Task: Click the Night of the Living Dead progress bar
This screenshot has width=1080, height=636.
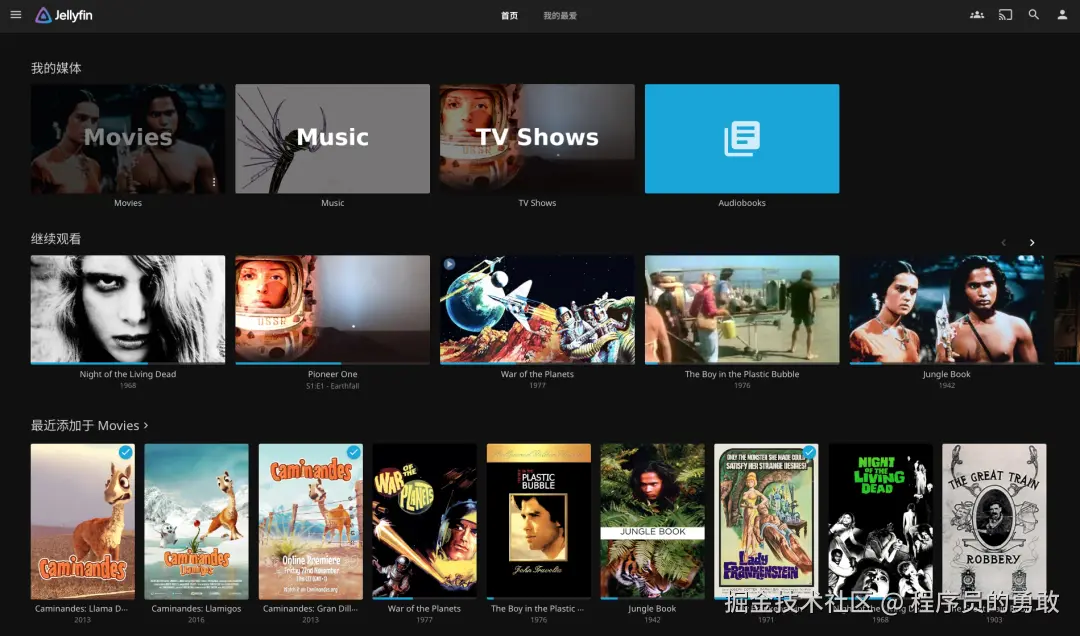Action: (127, 363)
